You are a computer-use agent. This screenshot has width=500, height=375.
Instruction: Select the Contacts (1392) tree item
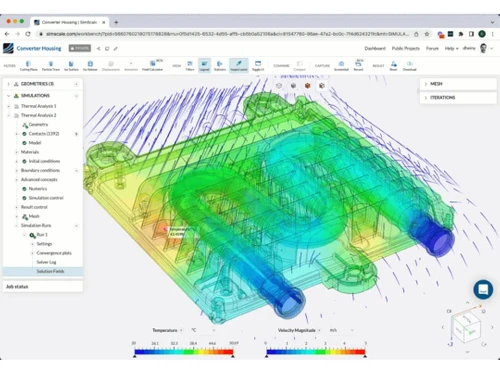coord(44,134)
